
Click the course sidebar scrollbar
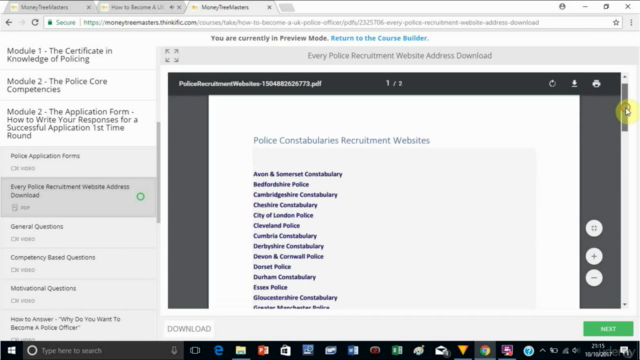point(158,172)
